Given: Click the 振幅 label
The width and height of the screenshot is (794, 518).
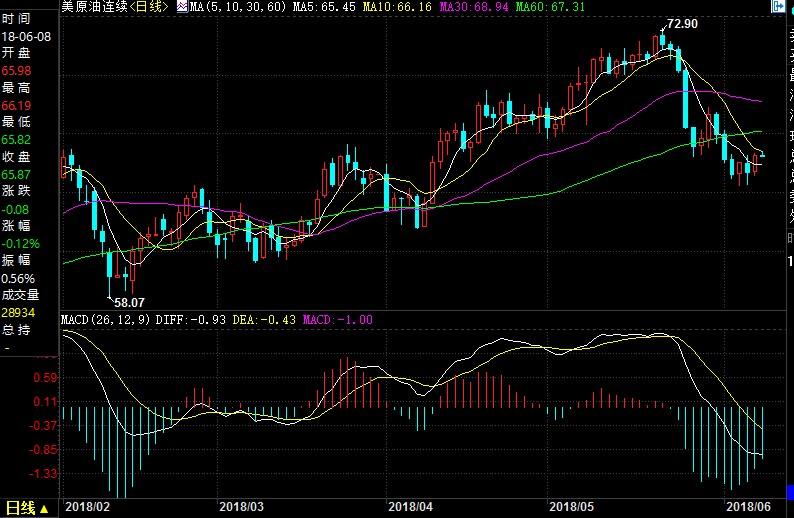Looking at the screenshot, I should click(x=16, y=260).
